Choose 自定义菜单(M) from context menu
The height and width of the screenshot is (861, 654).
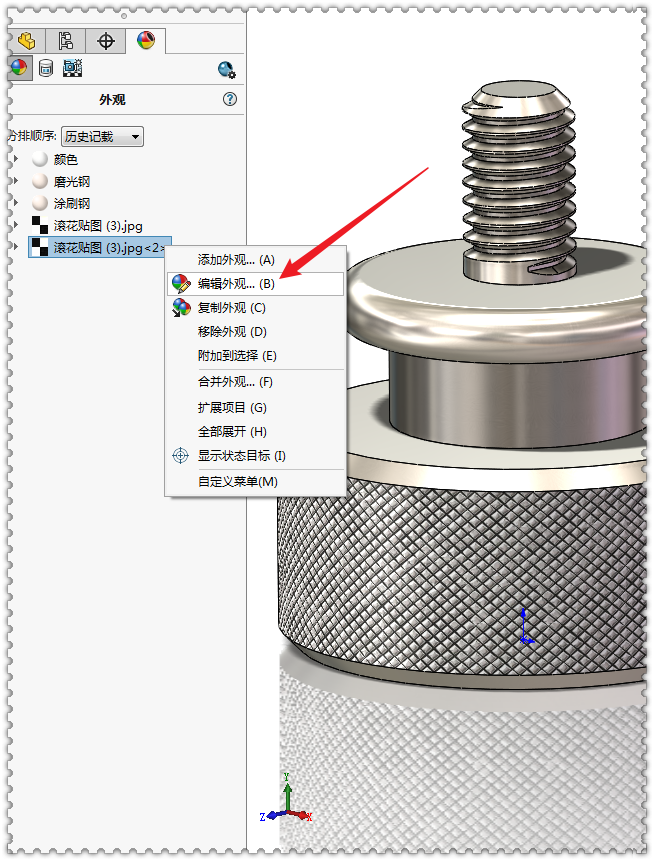(255, 482)
